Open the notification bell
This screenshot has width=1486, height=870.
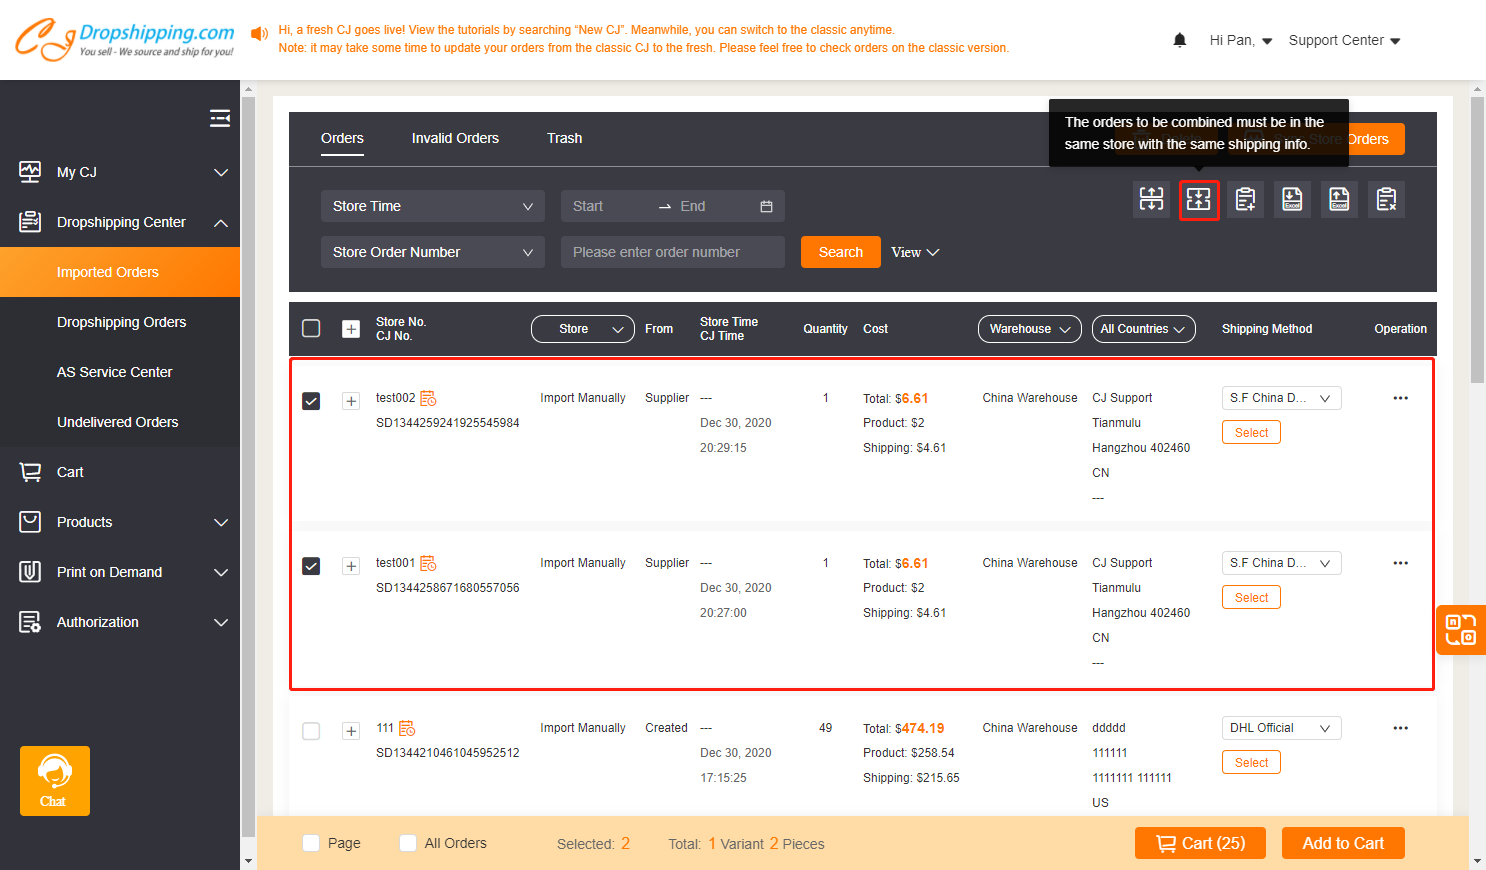pos(1179,40)
